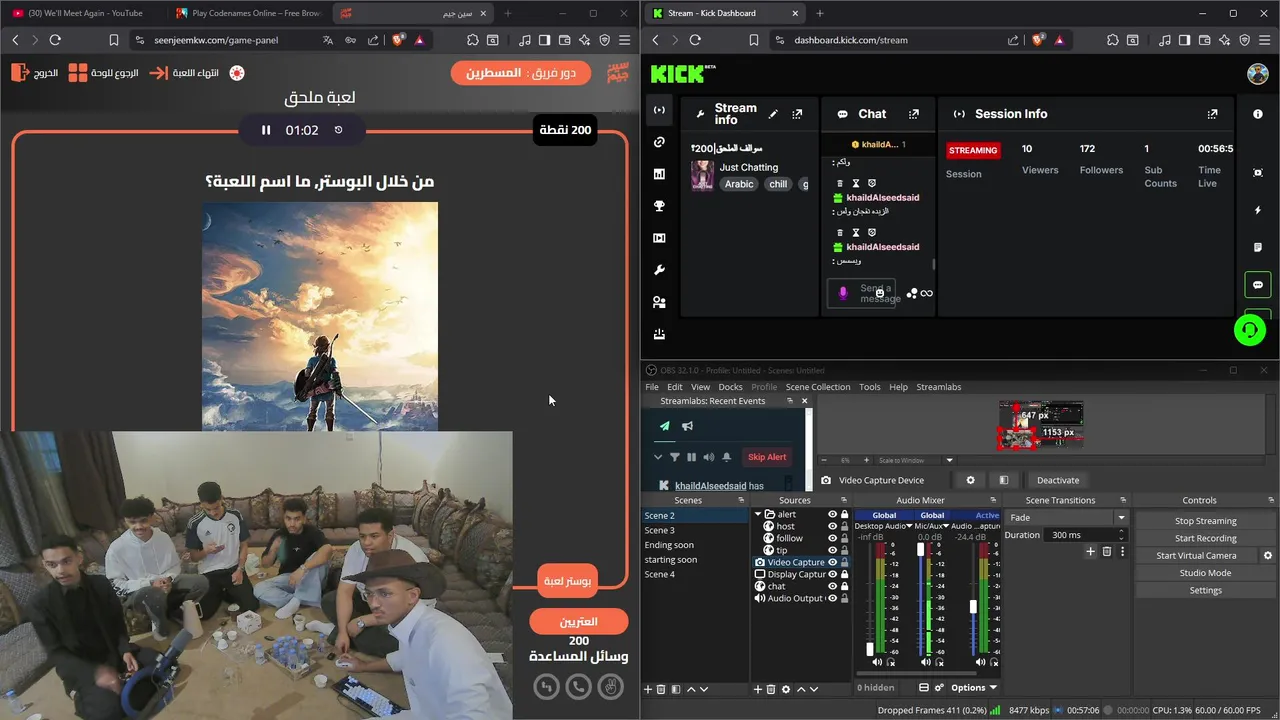Viewport: 1280px width, 720px height.
Task: Toggle visibility of the host source
Action: (832, 526)
